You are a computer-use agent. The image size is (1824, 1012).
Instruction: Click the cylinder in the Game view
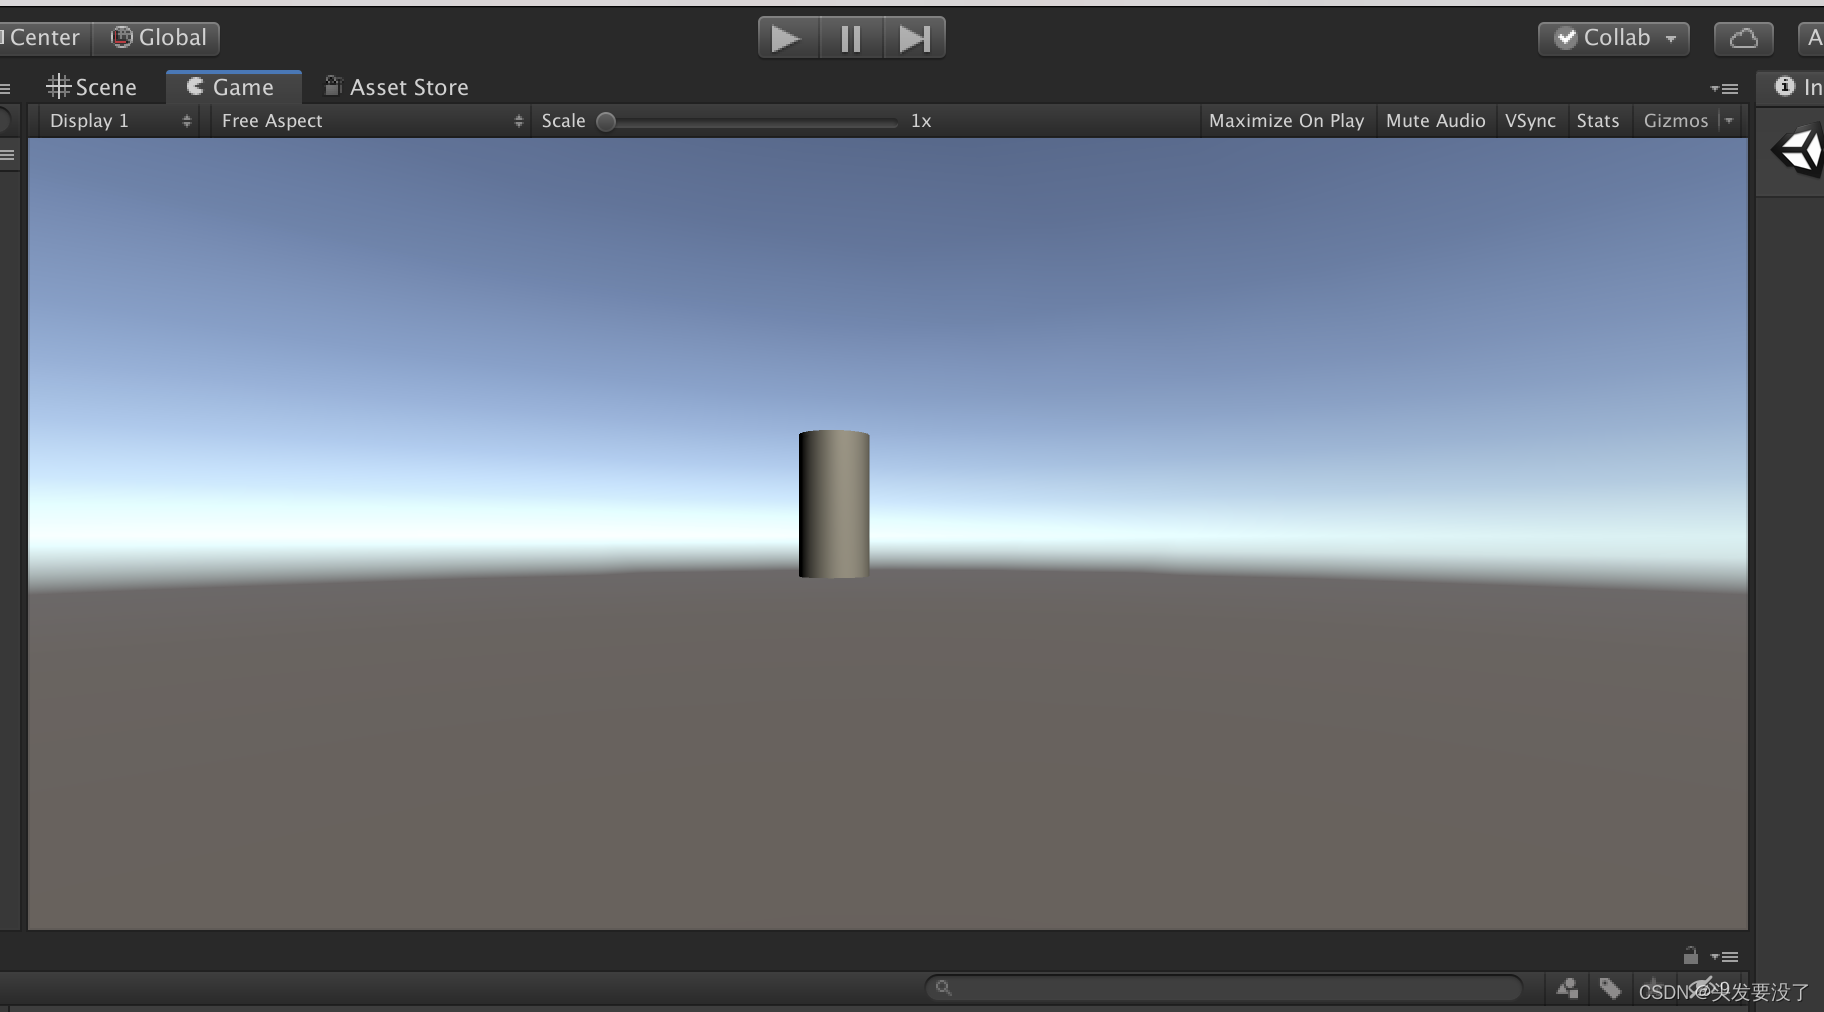click(x=834, y=504)
